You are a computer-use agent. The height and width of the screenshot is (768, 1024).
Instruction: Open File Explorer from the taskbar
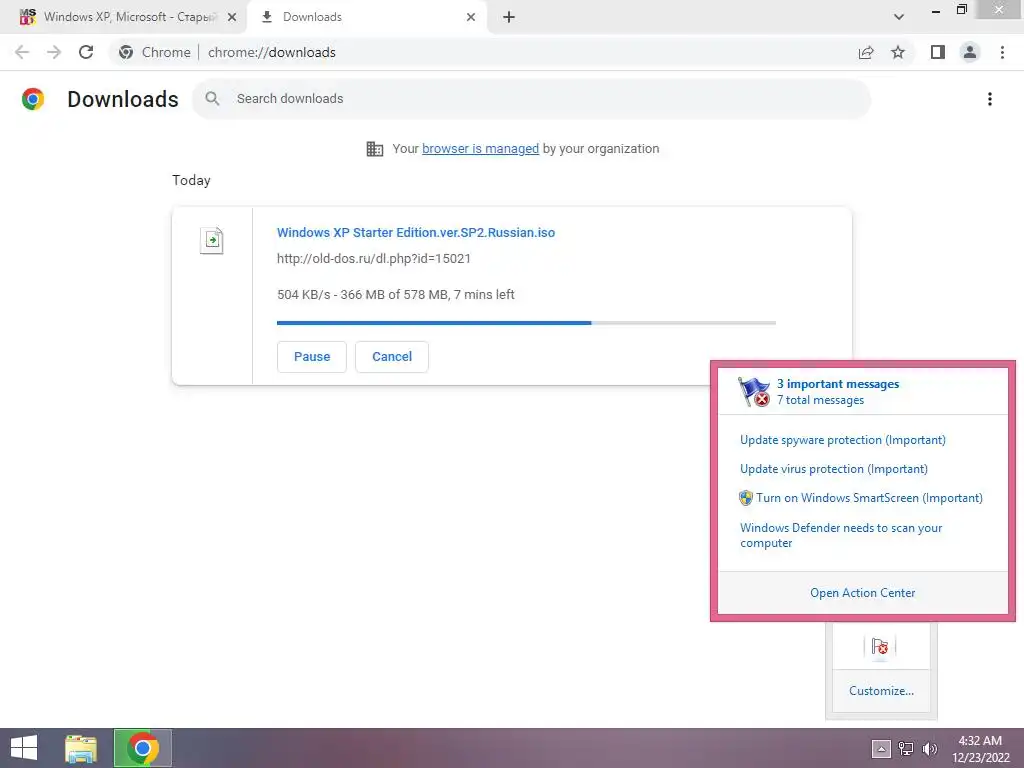[x=81, y=748]
